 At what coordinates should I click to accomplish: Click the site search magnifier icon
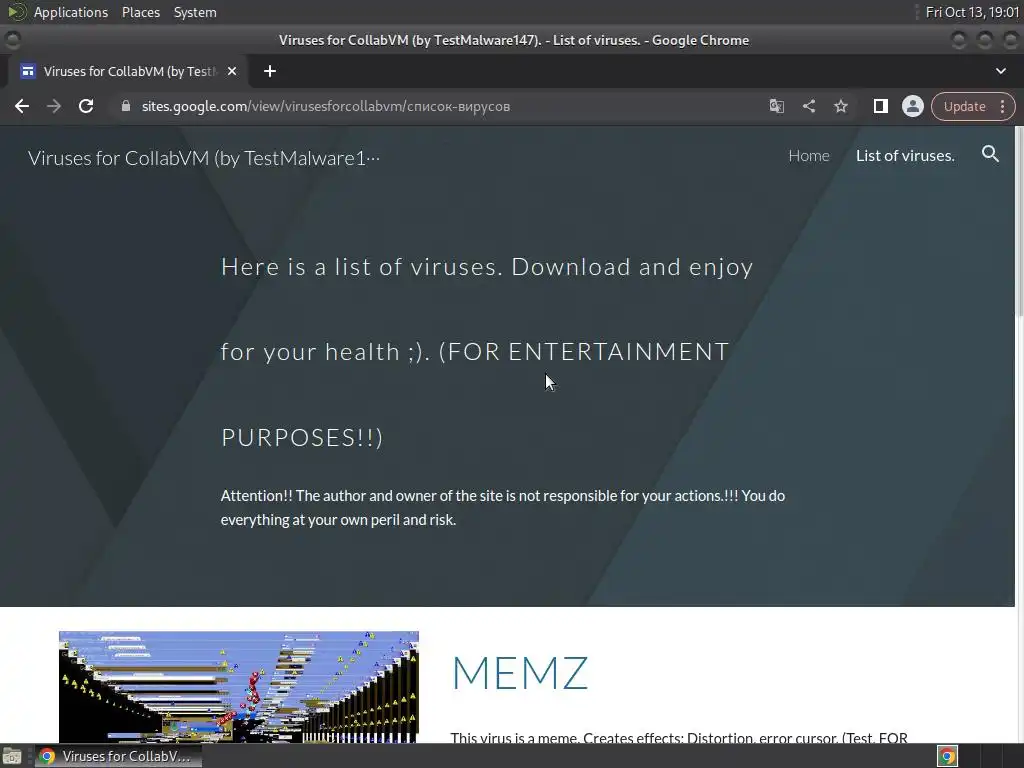pyautogui.click(x=990, y=155)
